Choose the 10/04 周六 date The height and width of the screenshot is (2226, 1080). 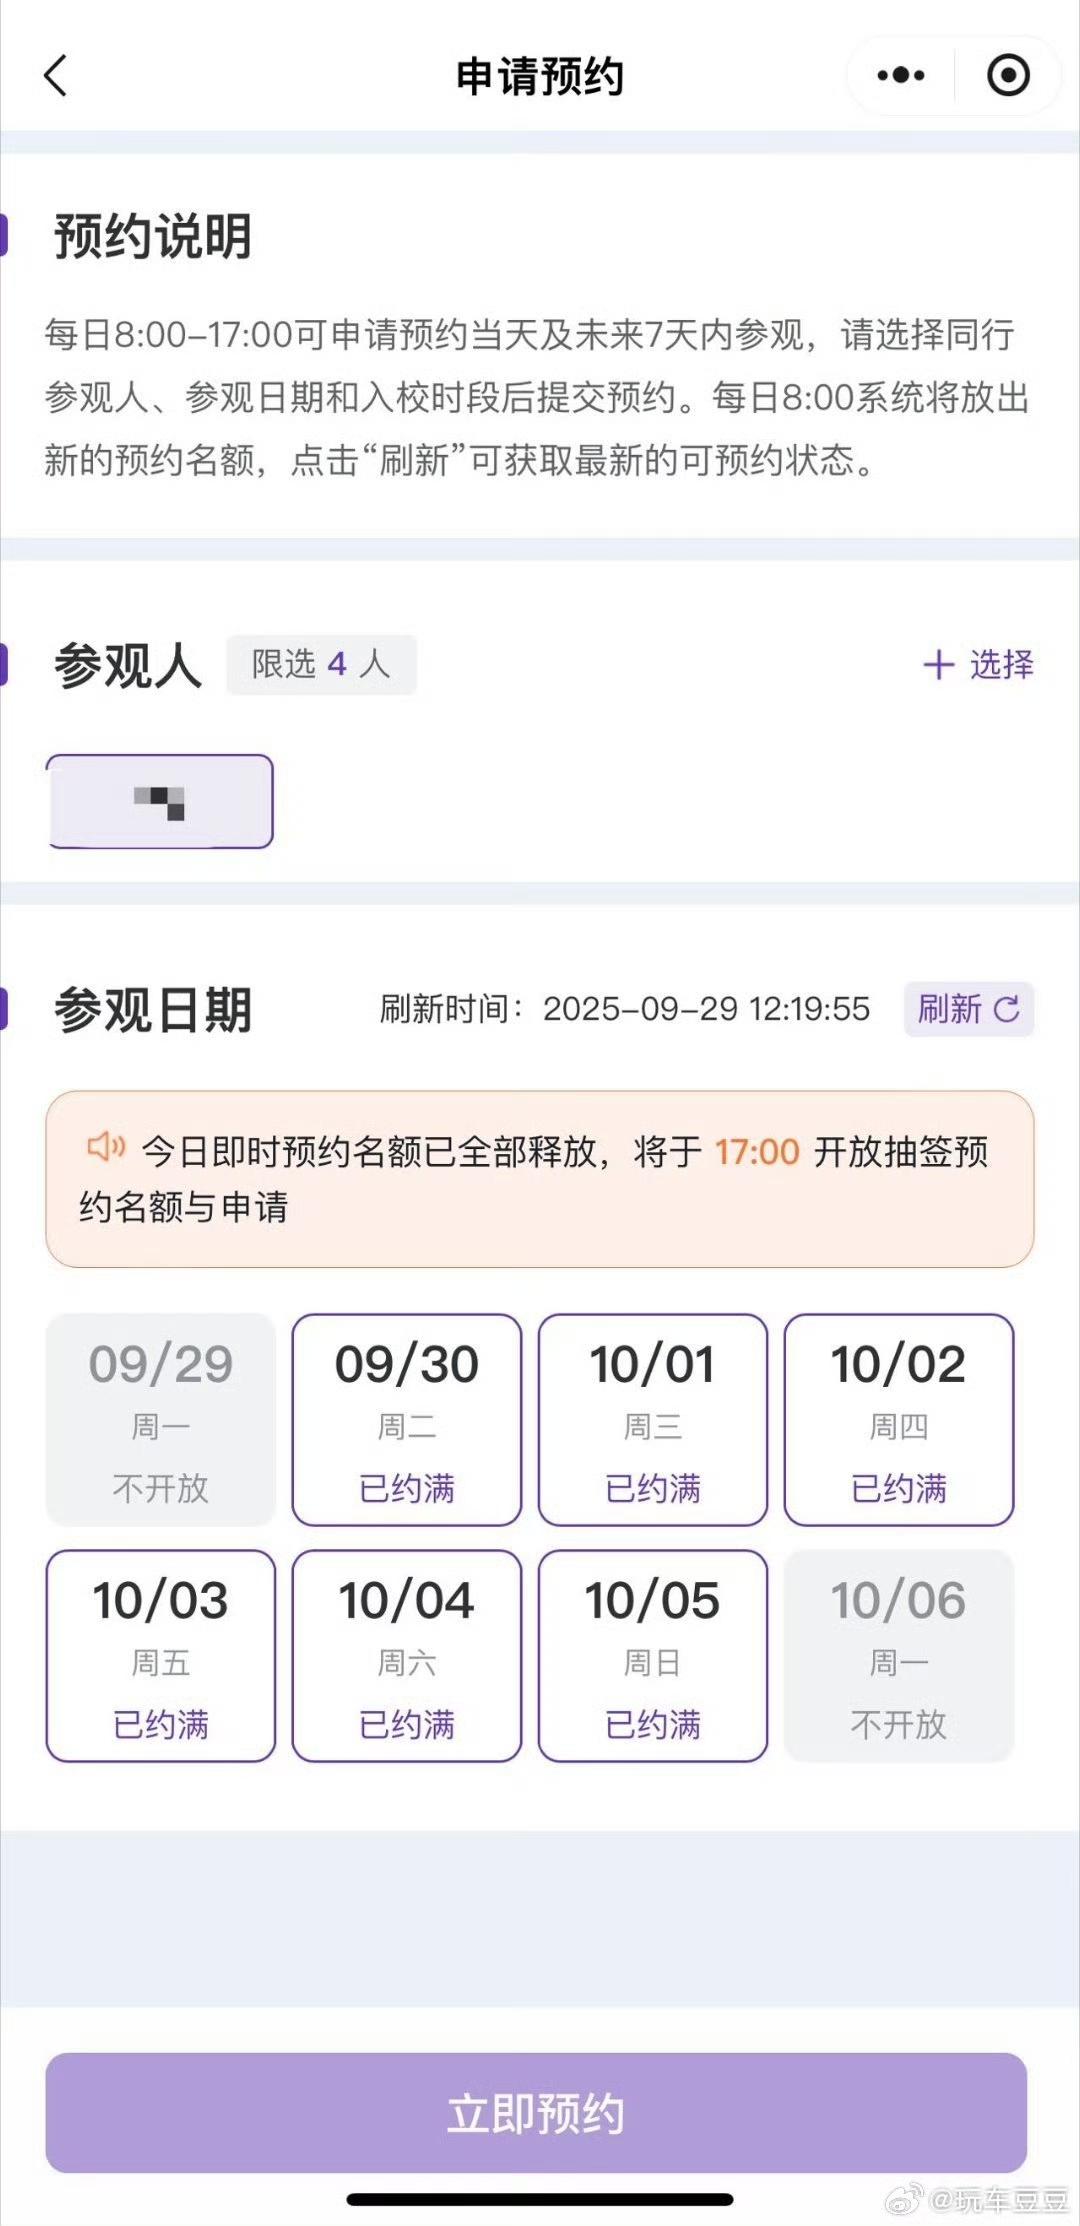(x=407, y=1656)
